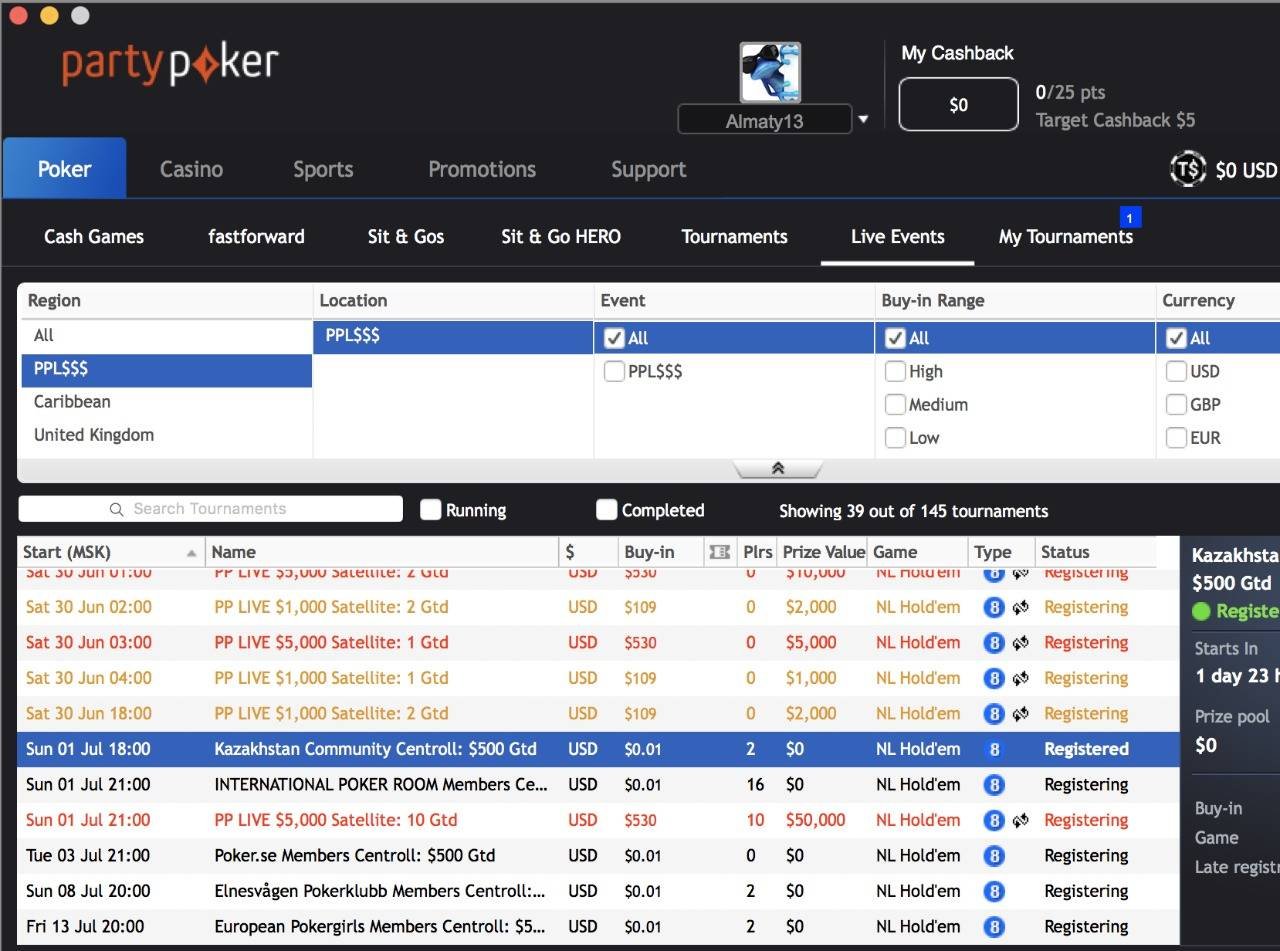Tick the Completed checkbox
Screen dimensions: 1280x951
coord(606,510)
